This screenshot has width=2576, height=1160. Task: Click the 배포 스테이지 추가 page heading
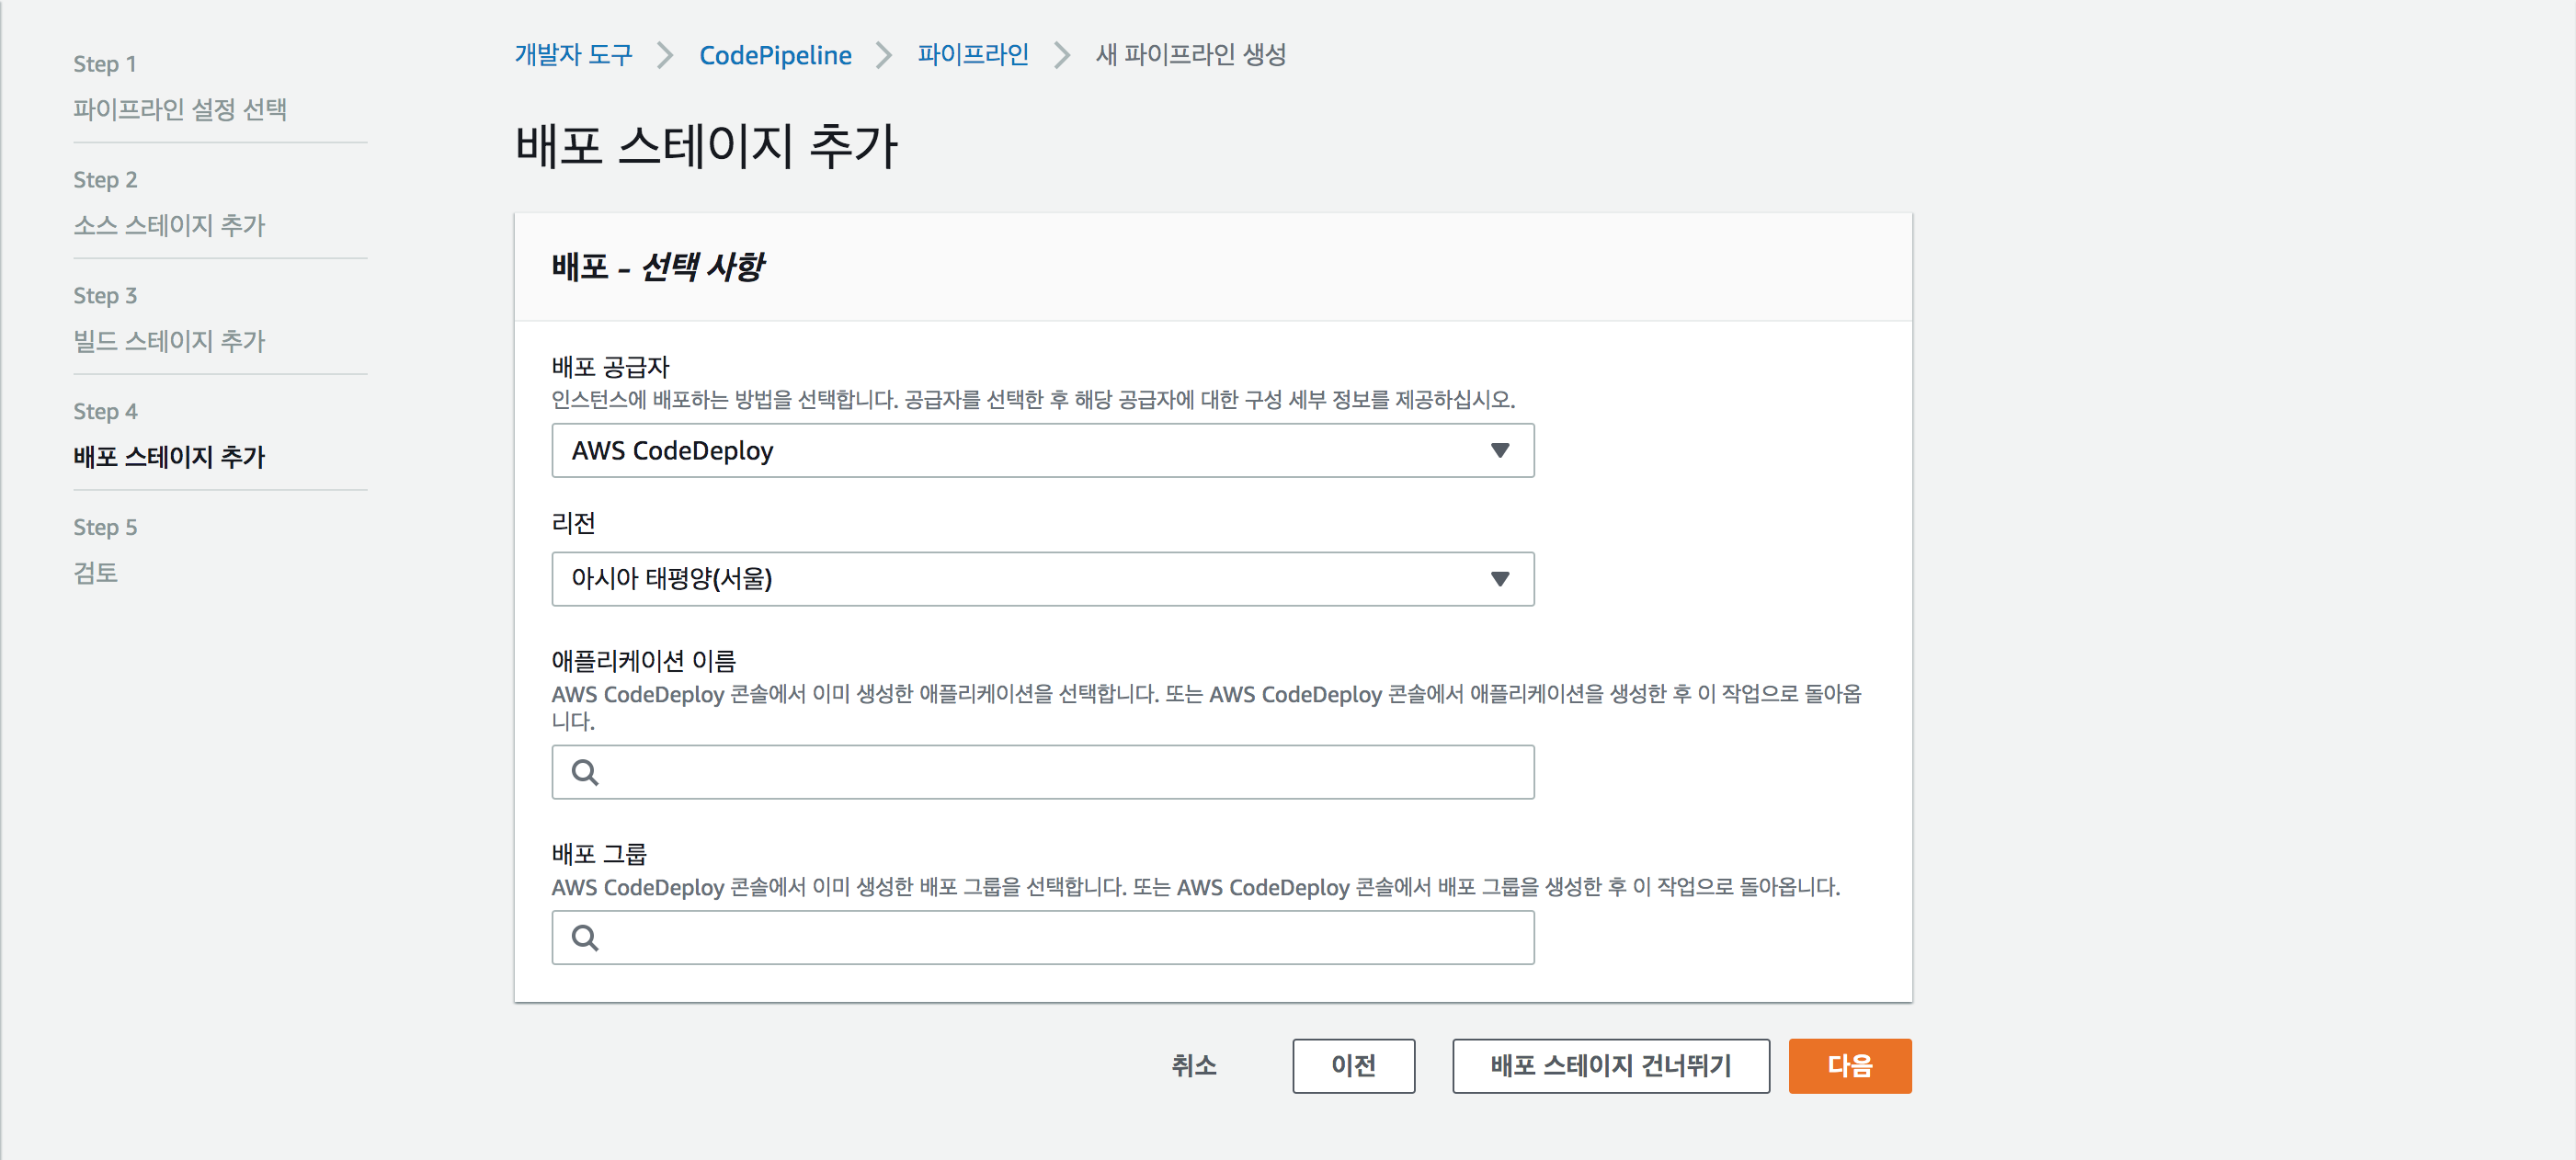(706, 146)
